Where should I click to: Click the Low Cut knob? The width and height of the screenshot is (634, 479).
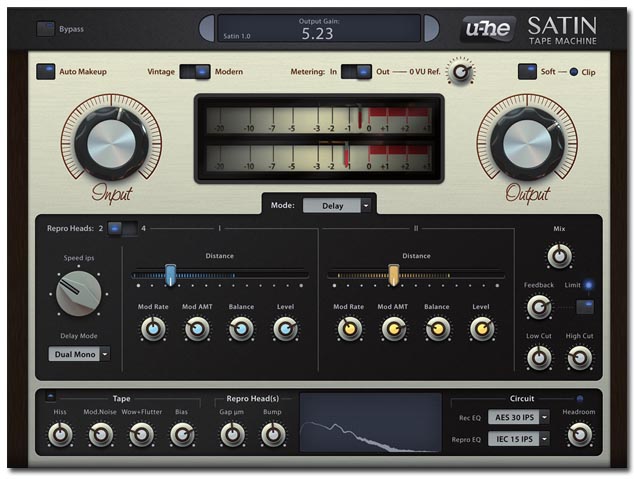point(539,358)
